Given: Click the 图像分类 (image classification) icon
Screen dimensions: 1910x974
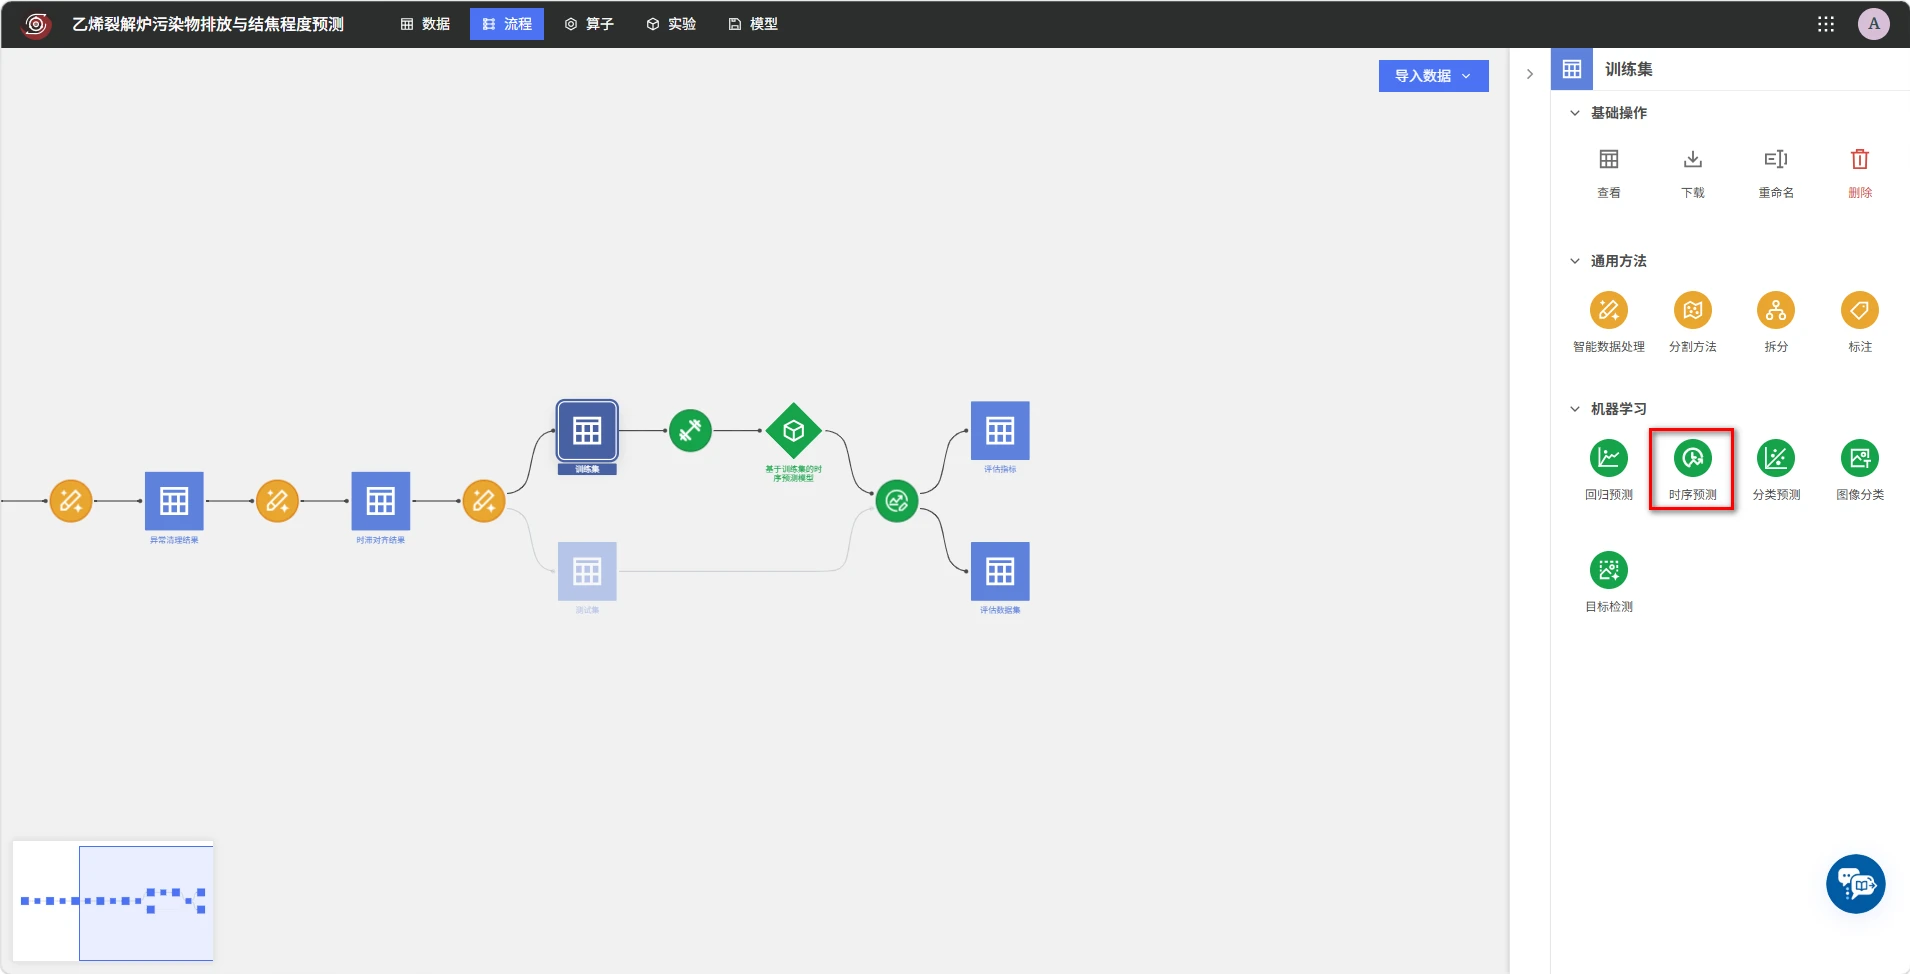Looking at the screenshot, I should [1860, 458].
